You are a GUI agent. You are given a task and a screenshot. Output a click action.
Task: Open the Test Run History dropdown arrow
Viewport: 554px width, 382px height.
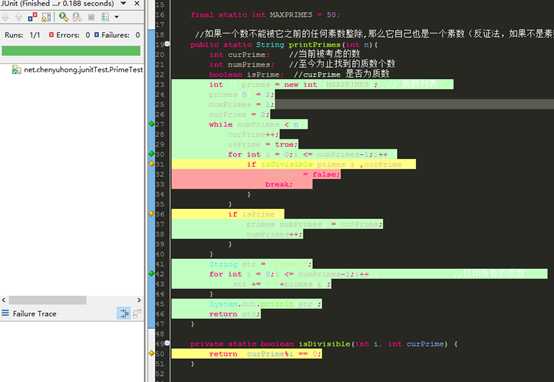pyautogui.click(x=117, y=17)
